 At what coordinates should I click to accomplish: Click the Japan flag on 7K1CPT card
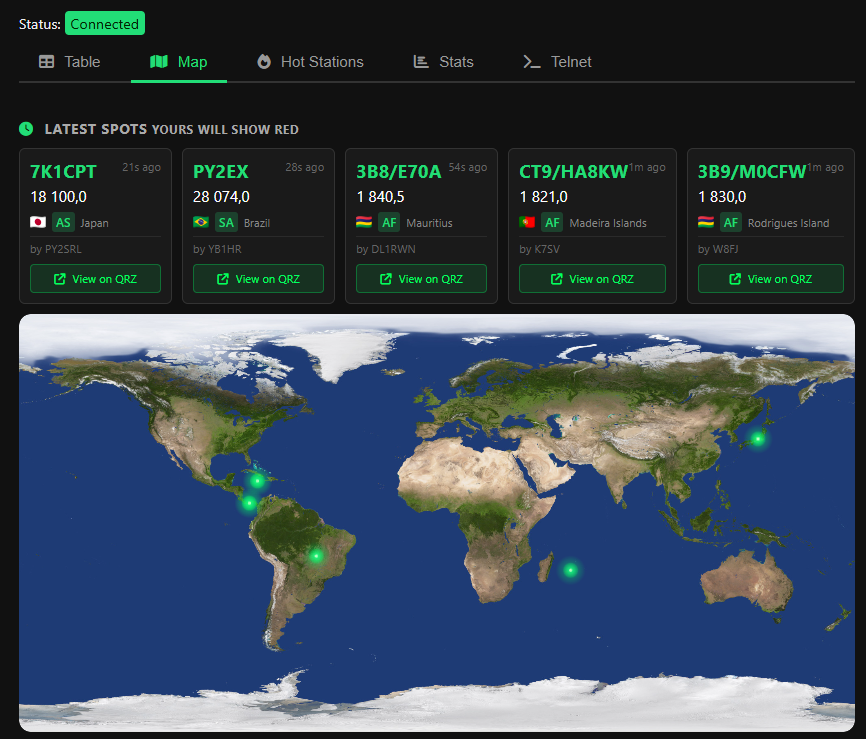(39, 222)
